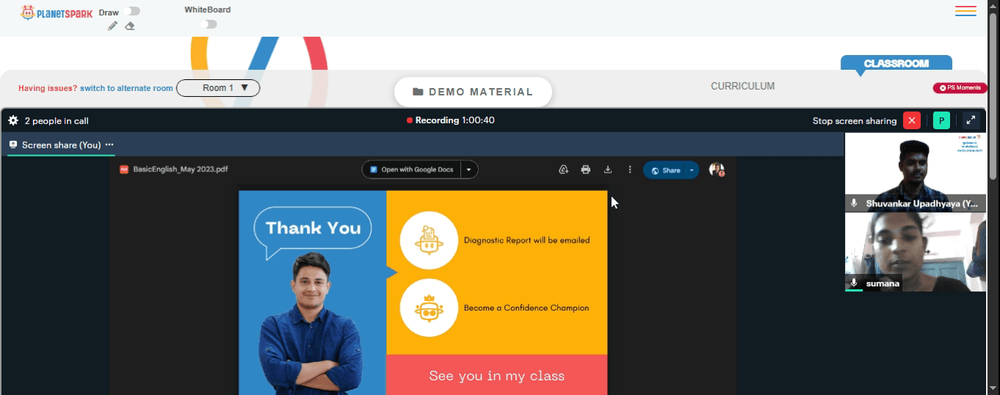Switch to the Curriculum tab

[742, 86]
